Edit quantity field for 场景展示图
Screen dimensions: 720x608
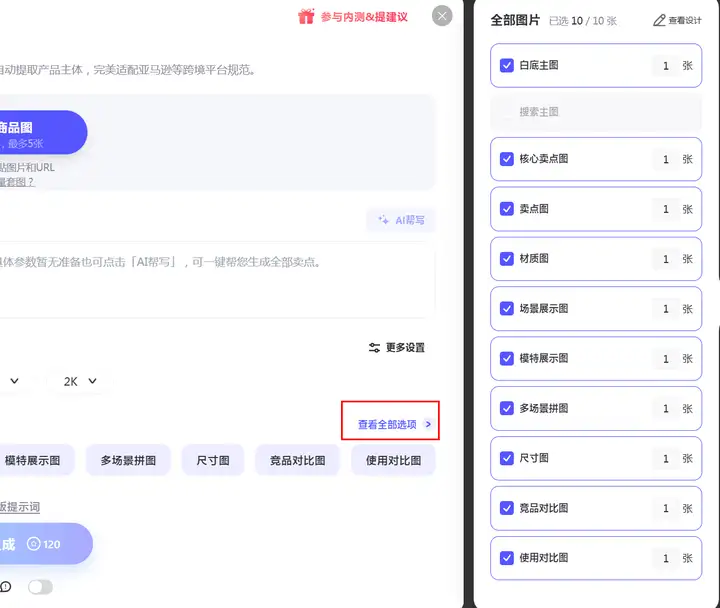666,309
